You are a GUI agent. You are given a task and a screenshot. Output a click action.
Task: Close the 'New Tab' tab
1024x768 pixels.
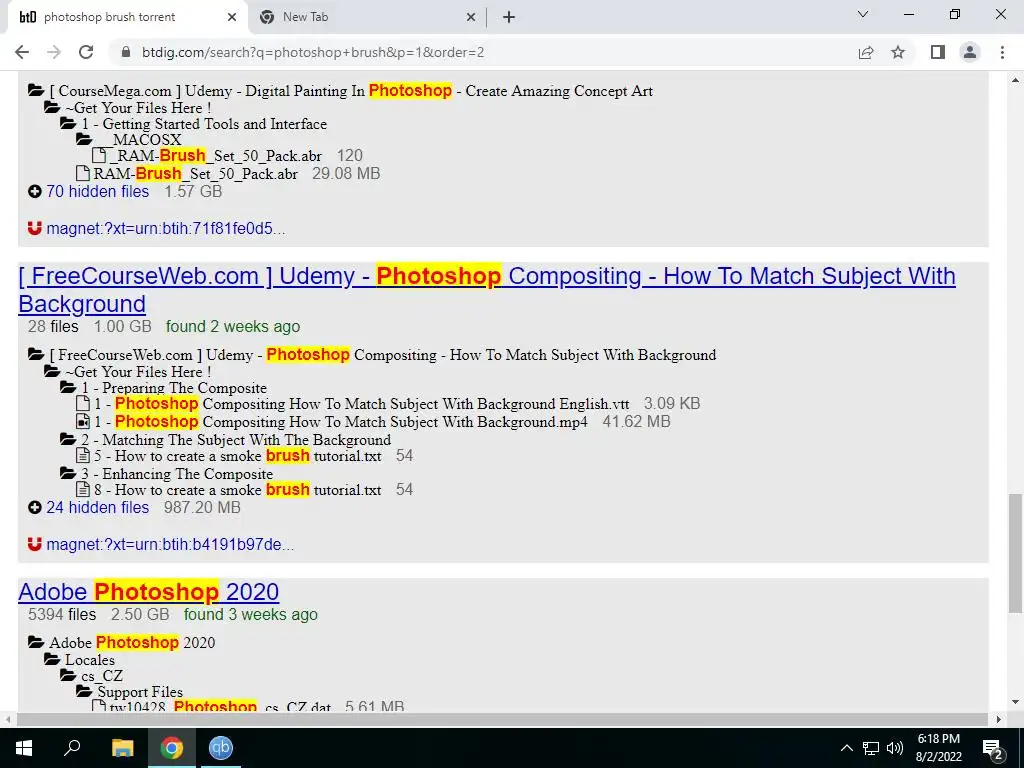471,17
